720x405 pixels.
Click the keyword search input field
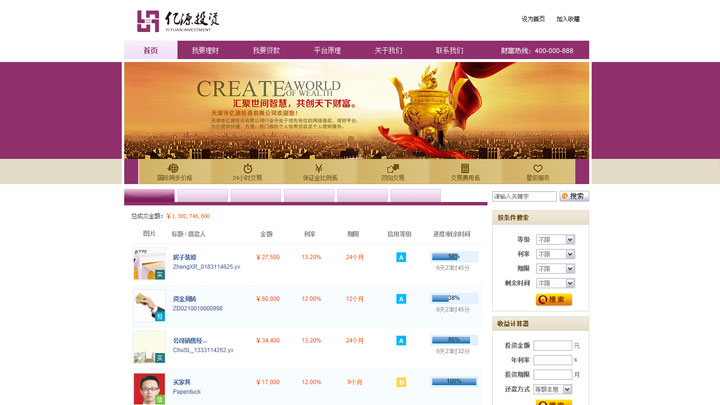coord(523,196)
